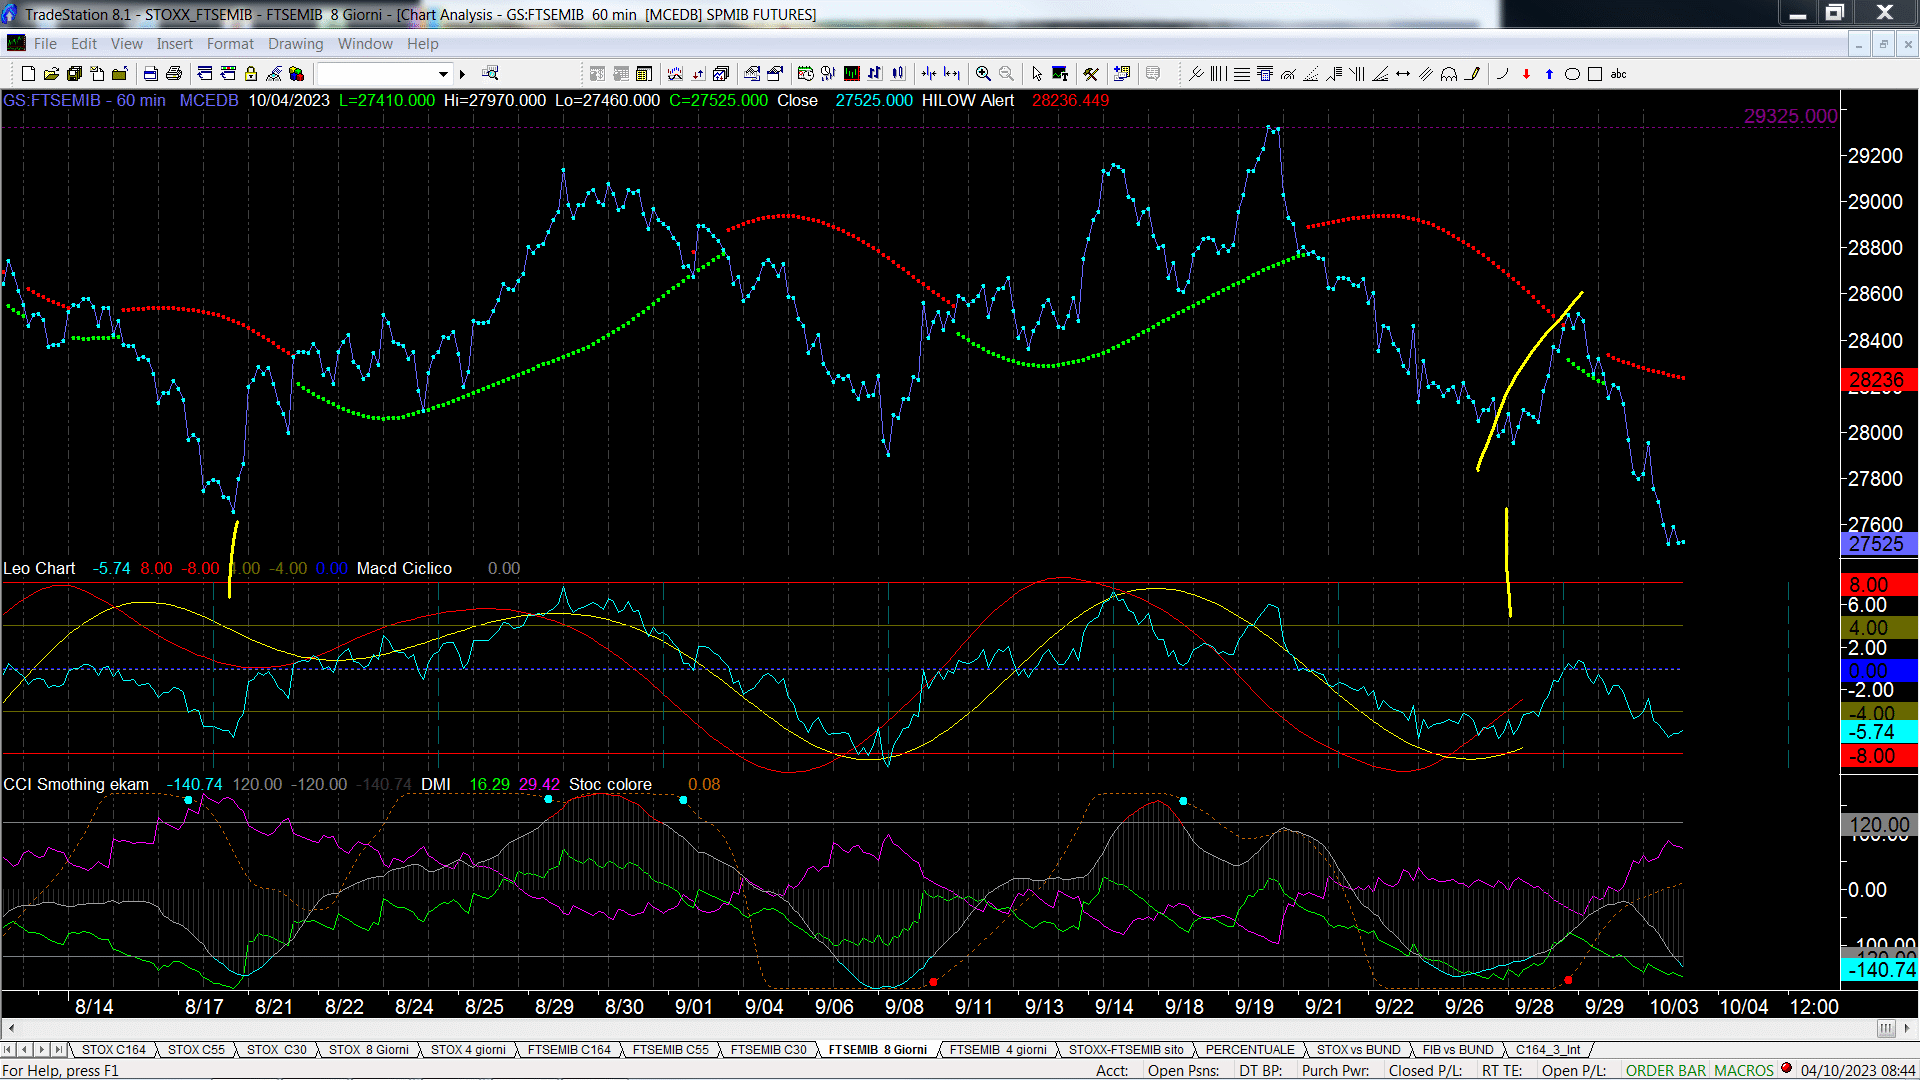This screenshot has width=1920, height=1080.
Task: Click the Zoom Out magnifier icon
Action: pos(1006,74)
